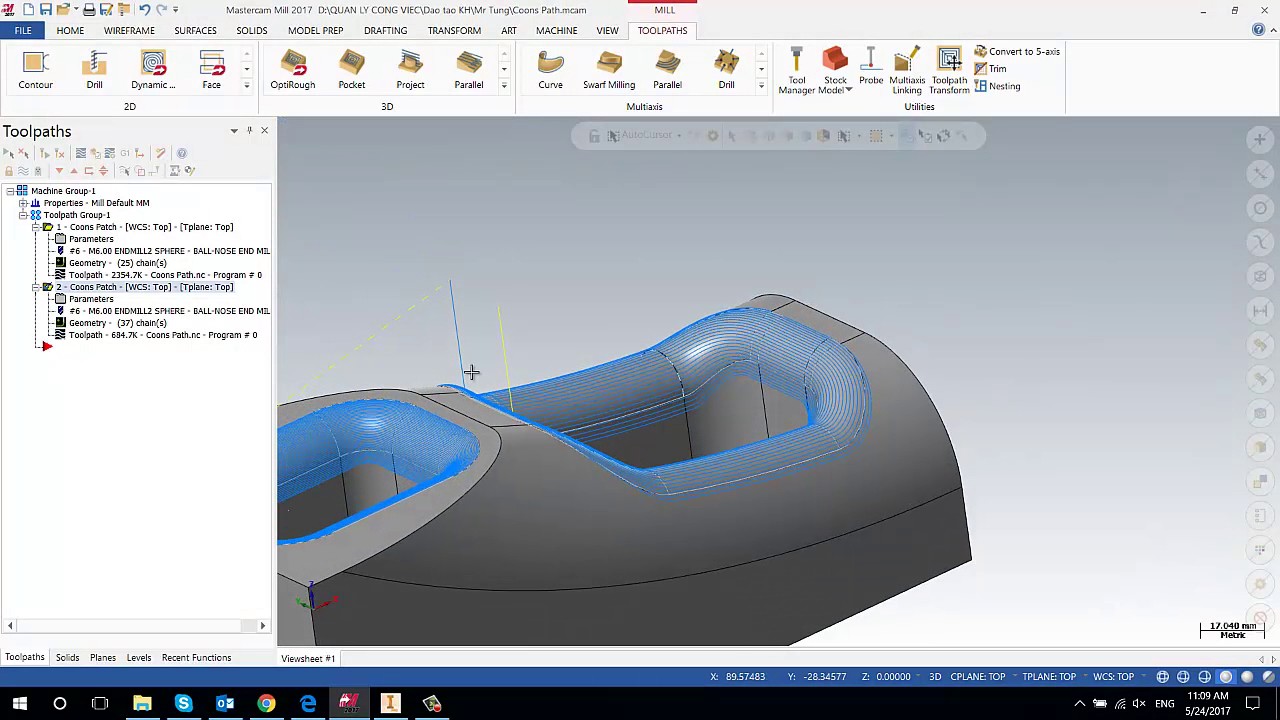Image resolution: width=1280 pixels, height=720 pixels.
Task: Toggle 3D mode in the status bar
Action: (935, 677)
